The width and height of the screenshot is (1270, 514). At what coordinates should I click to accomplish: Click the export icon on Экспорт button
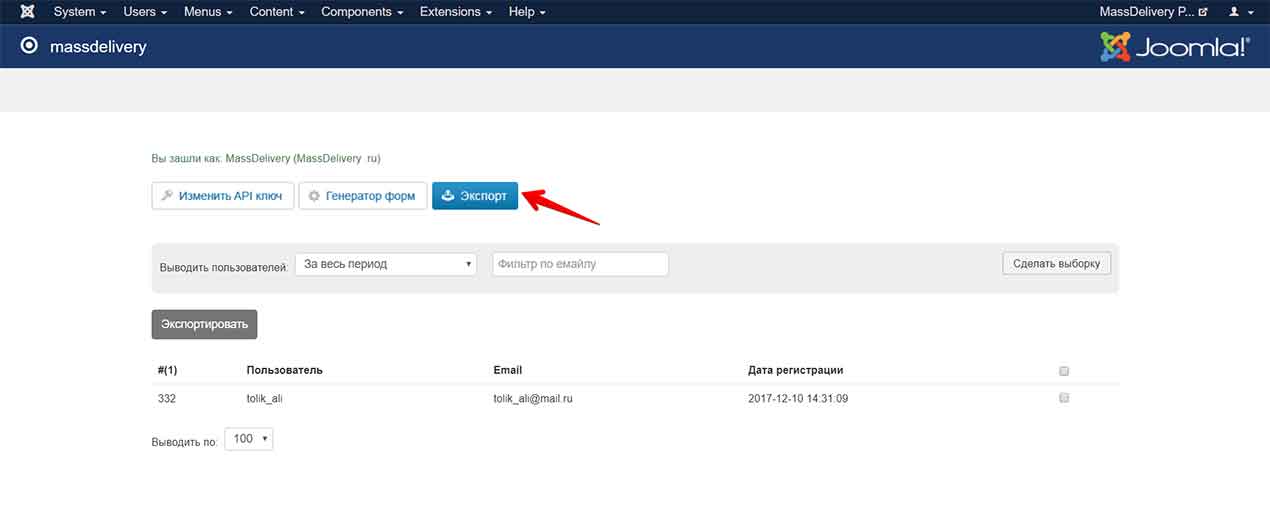point(448,196)
